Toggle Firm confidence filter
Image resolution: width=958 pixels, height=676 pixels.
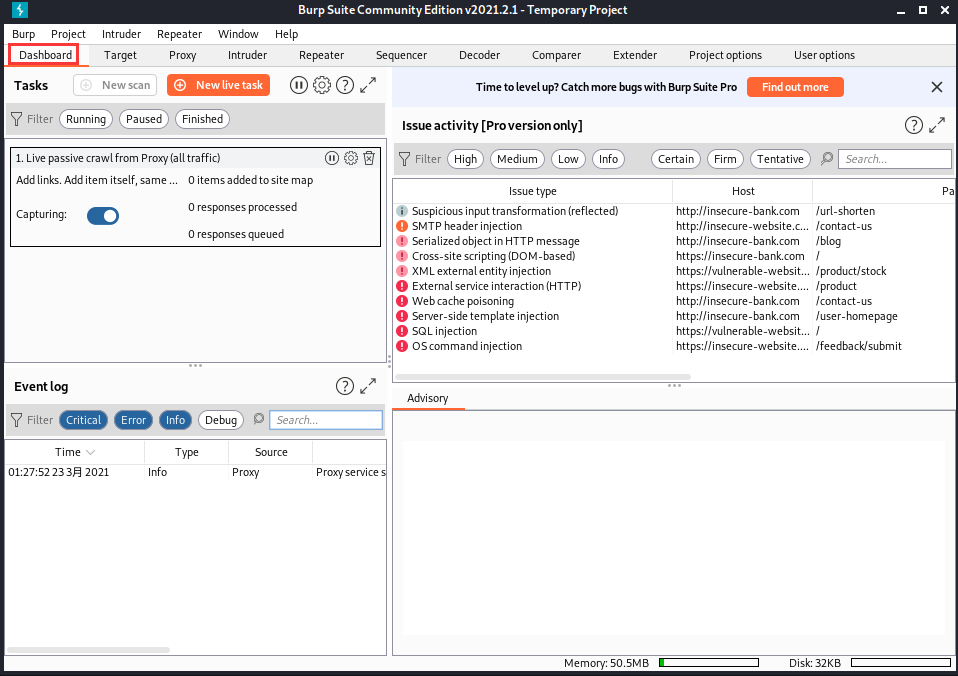point(725,159)
